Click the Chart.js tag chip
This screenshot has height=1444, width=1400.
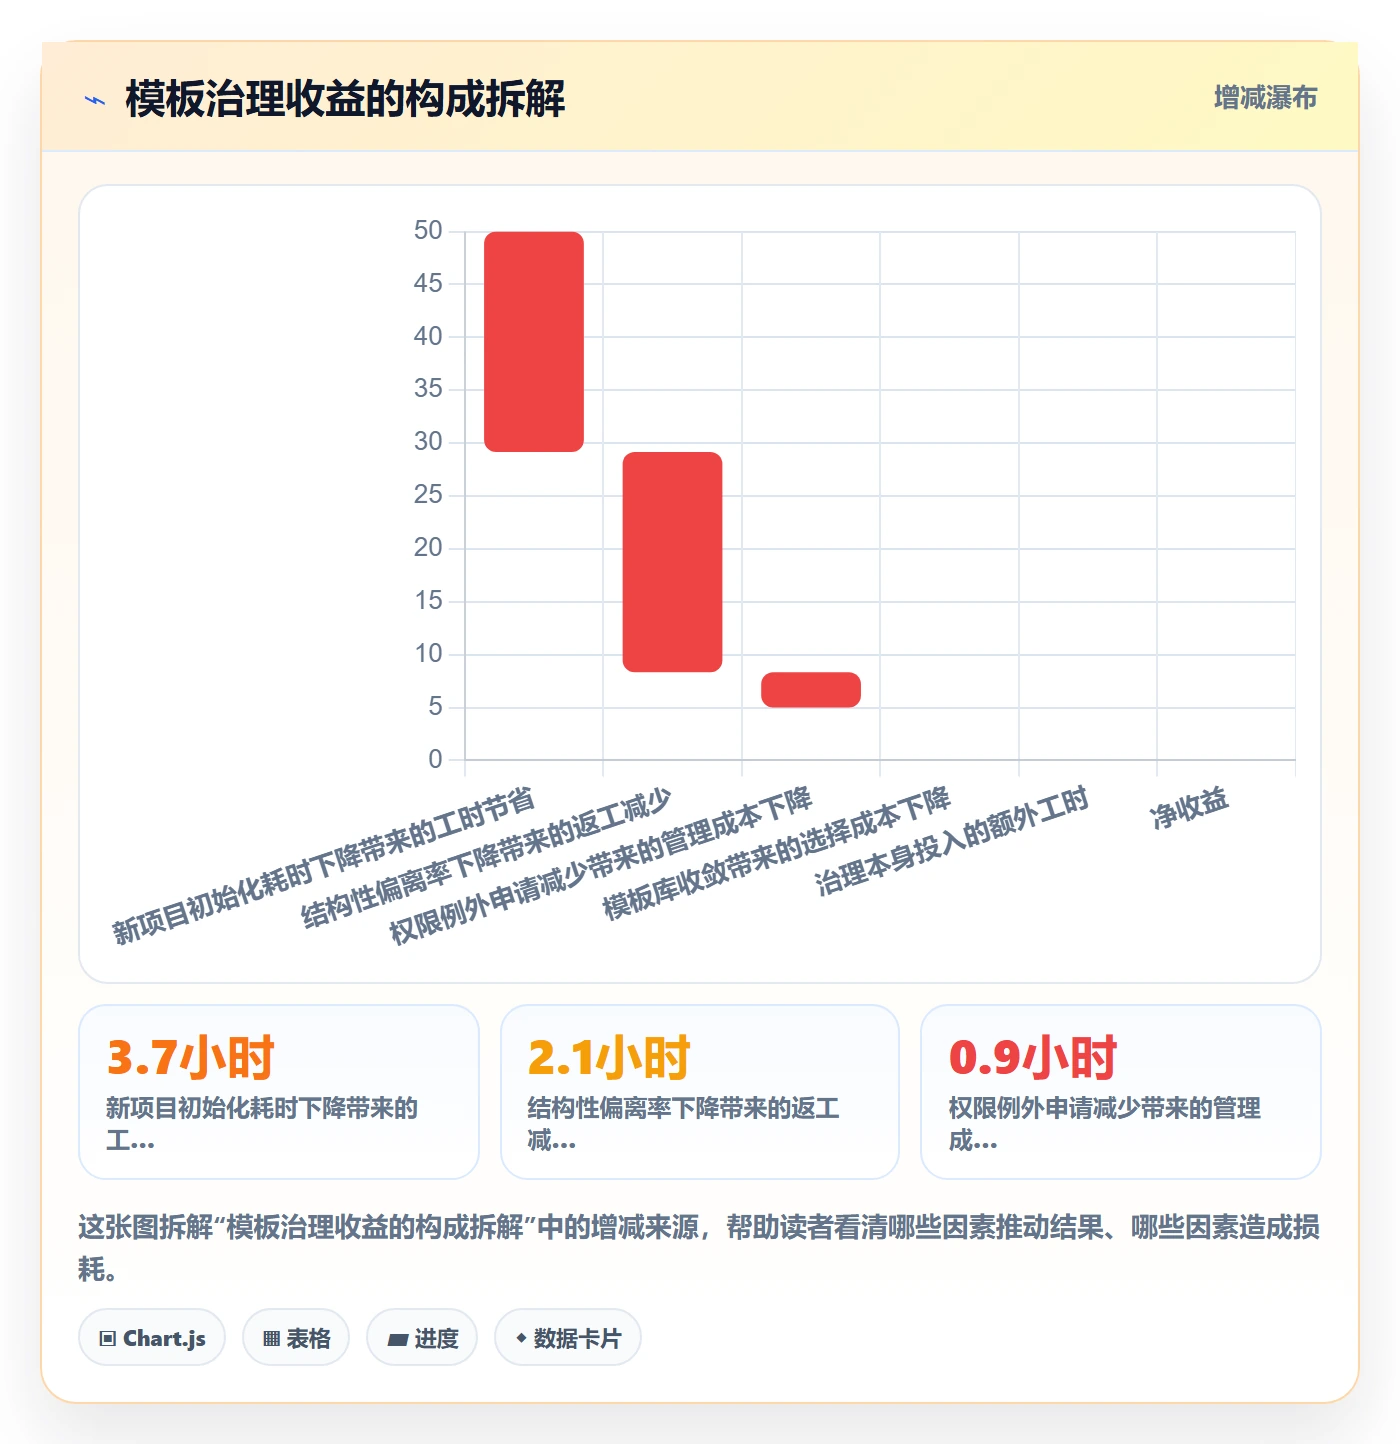point(152,1338)
